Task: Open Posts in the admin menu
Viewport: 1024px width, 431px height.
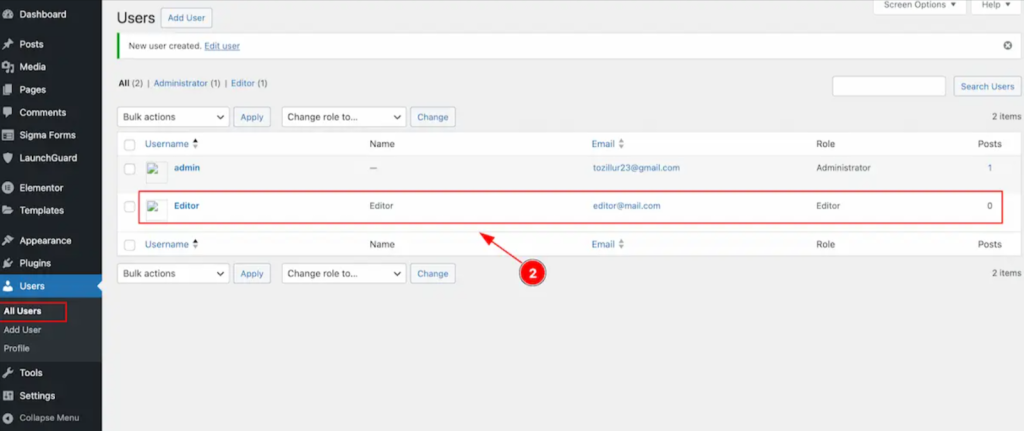Action: coord(31,44)
